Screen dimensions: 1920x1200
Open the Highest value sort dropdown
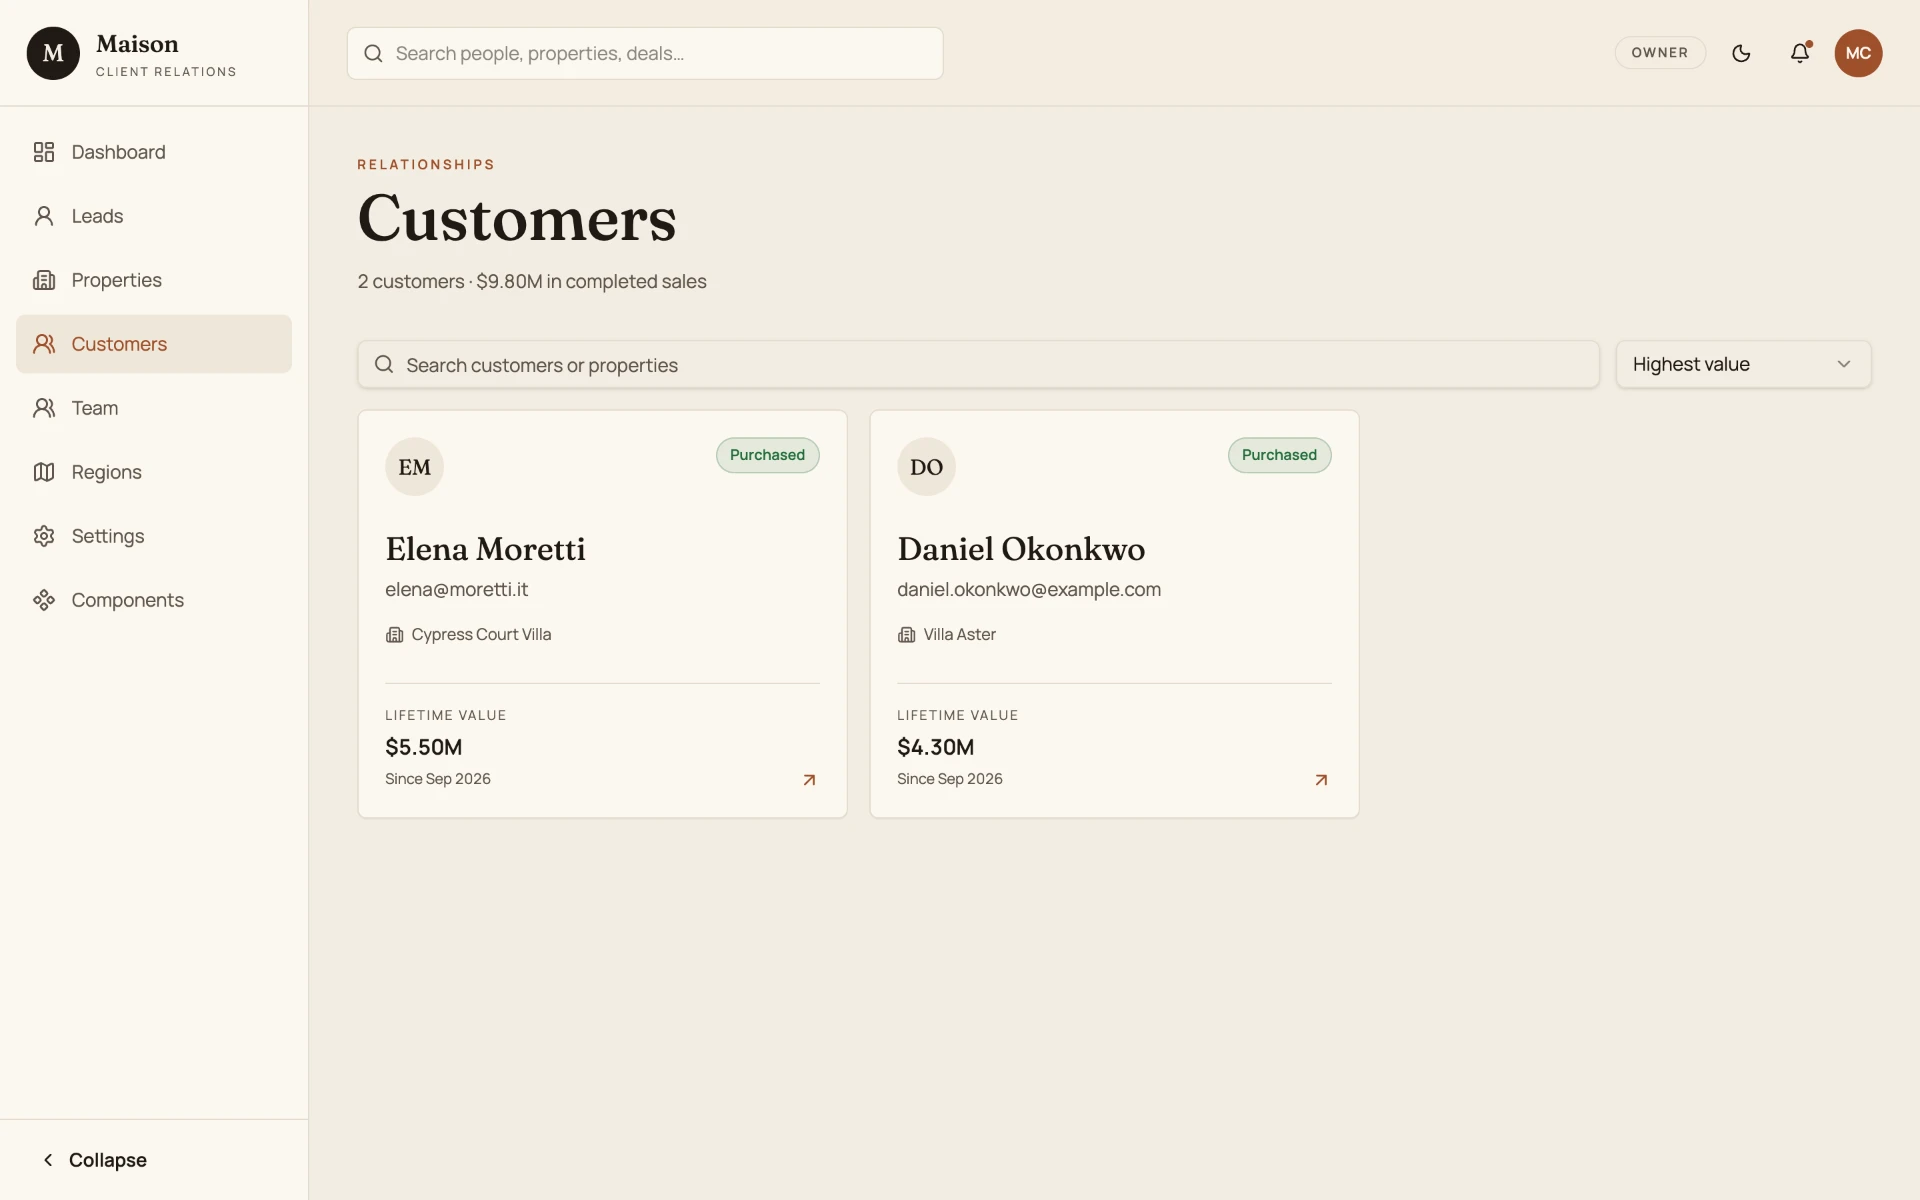coord(1743,365)
